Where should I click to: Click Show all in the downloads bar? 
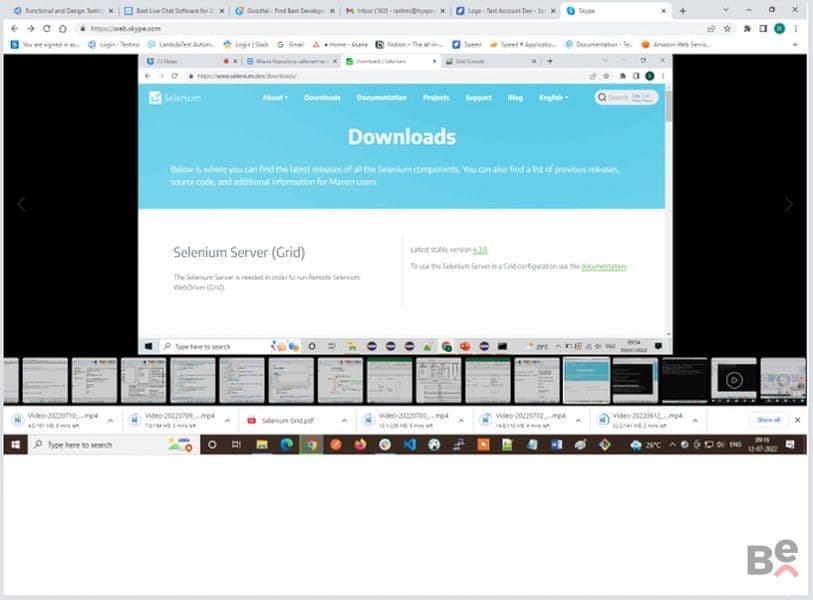point(768,420)
